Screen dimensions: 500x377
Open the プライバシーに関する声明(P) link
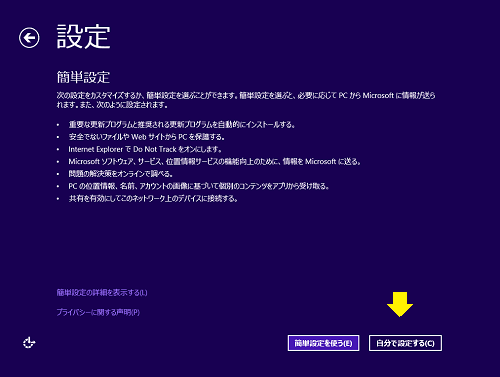(x=98, y=312)
